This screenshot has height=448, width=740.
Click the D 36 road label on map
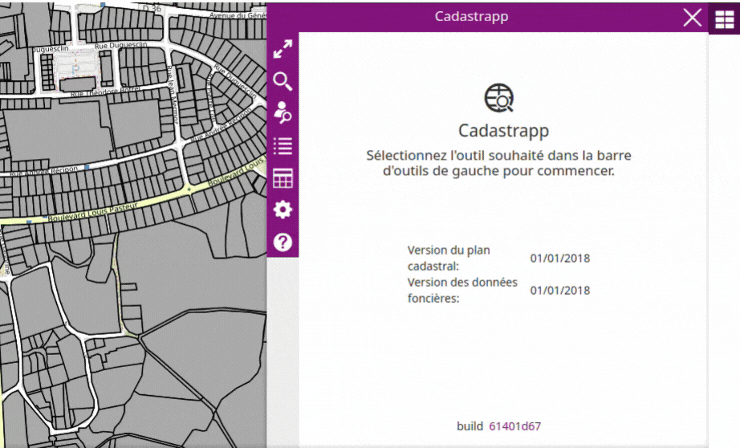point(152,8)
